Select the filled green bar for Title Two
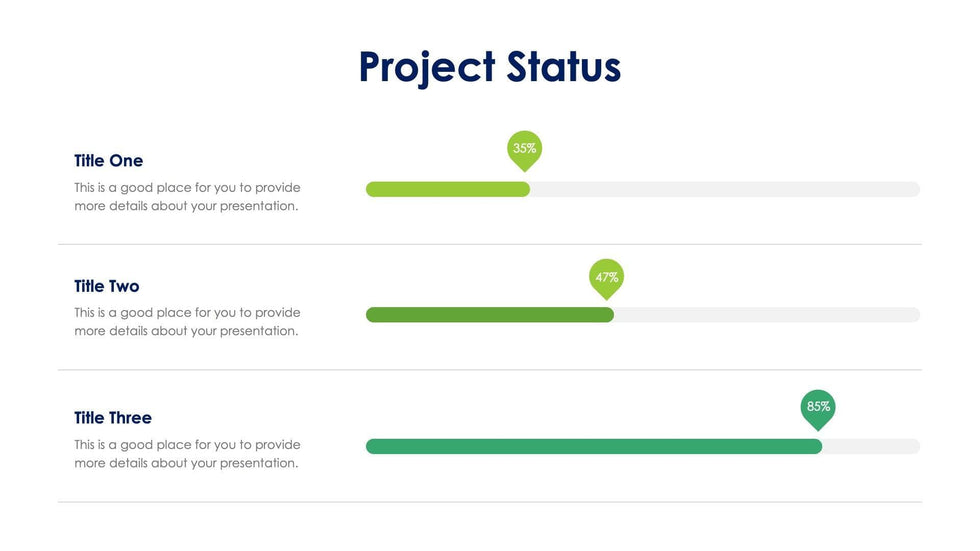Screen dimensions: 980x551 pos(489,315)
